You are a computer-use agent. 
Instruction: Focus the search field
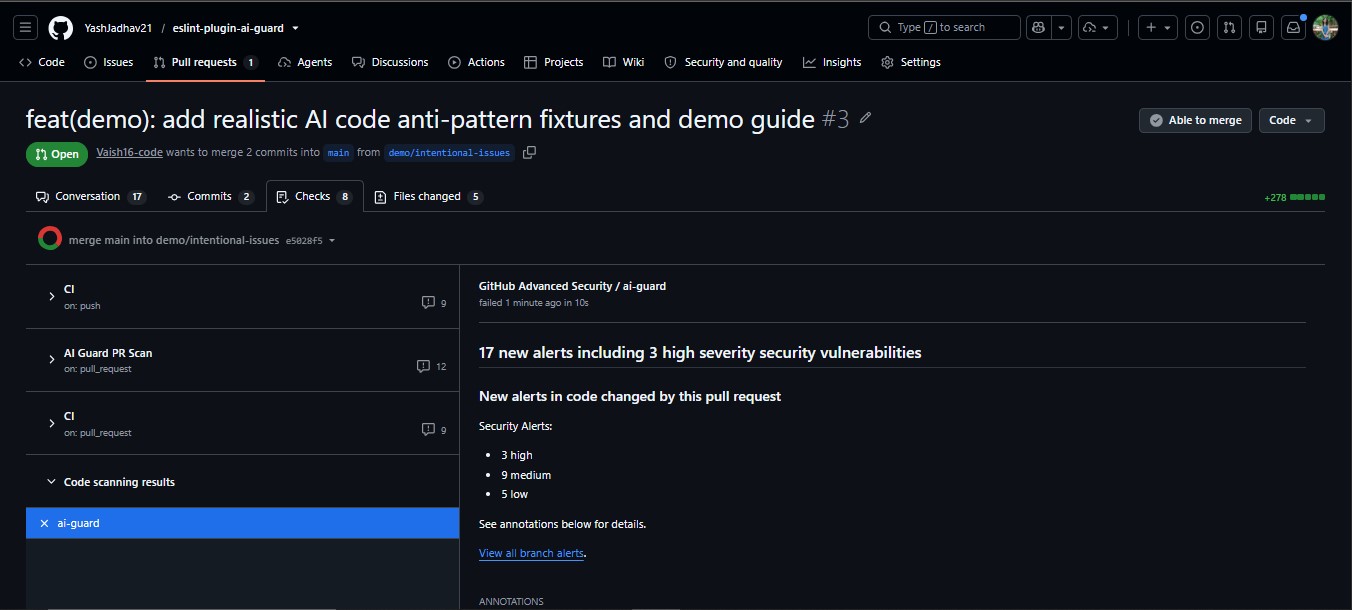(944, 27)
